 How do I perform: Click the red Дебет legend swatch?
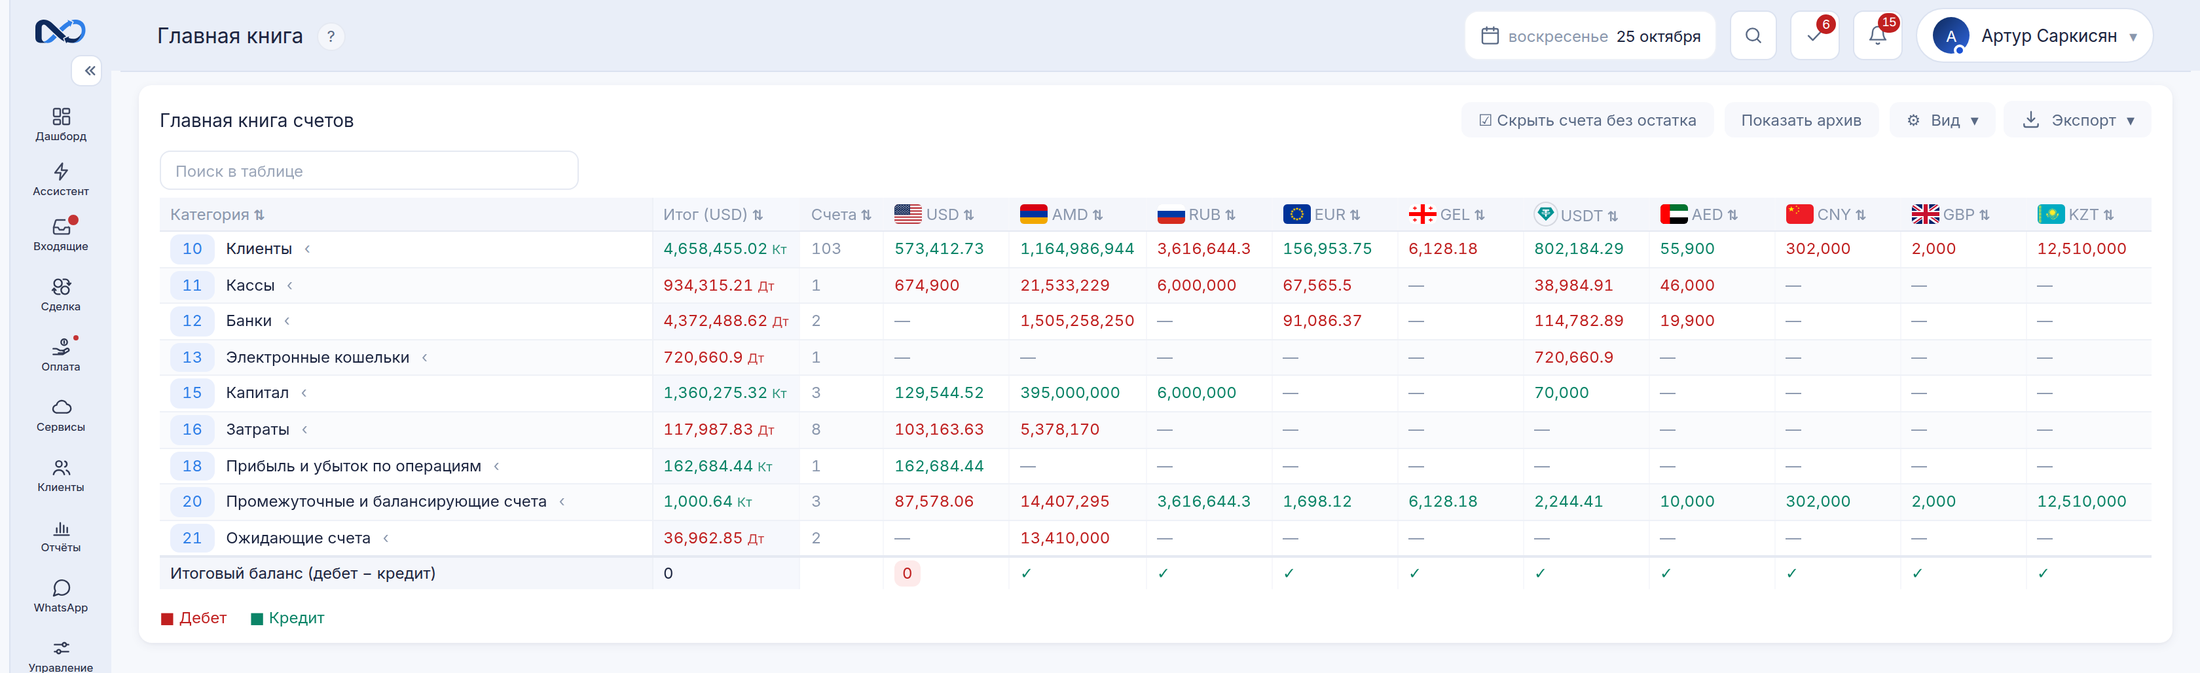(x=167, y=619)
